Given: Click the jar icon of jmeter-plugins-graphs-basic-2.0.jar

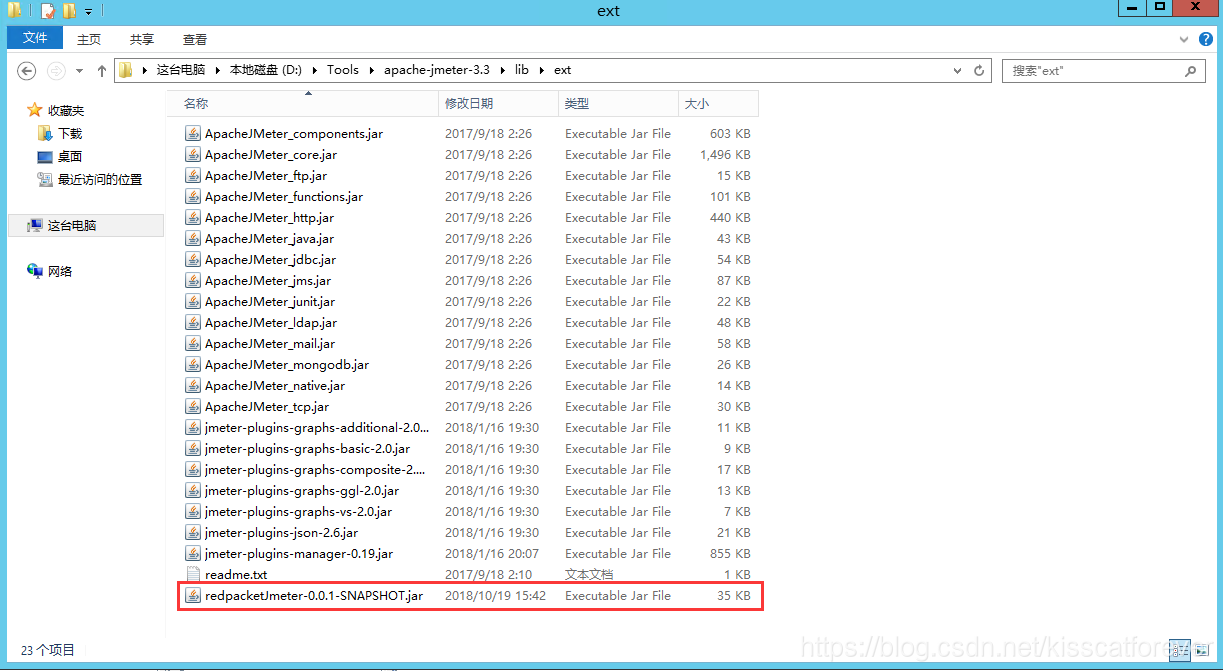Looking at the screenshot, I should 193,448.
